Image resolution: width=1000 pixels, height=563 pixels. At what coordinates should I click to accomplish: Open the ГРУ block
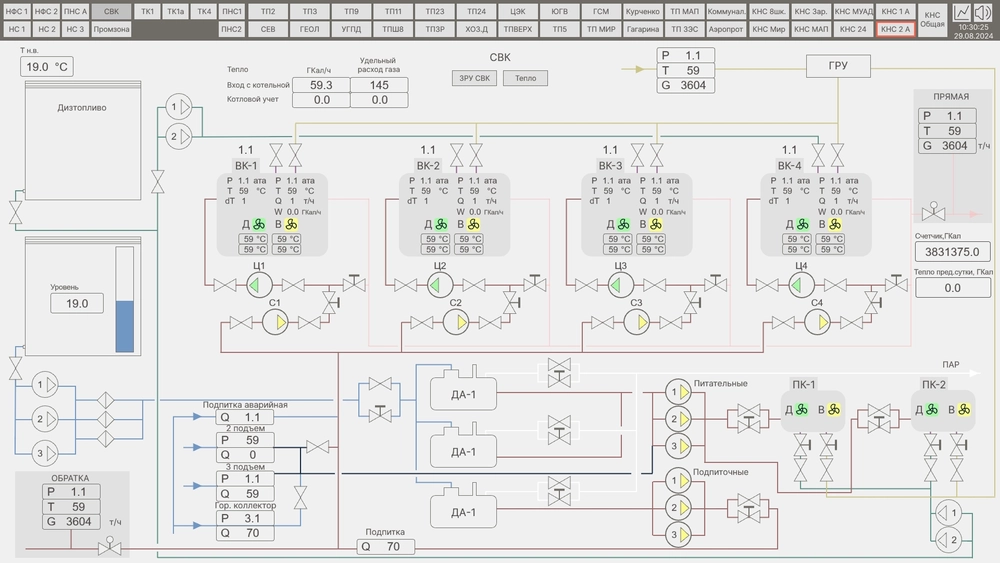coord(838,66)
